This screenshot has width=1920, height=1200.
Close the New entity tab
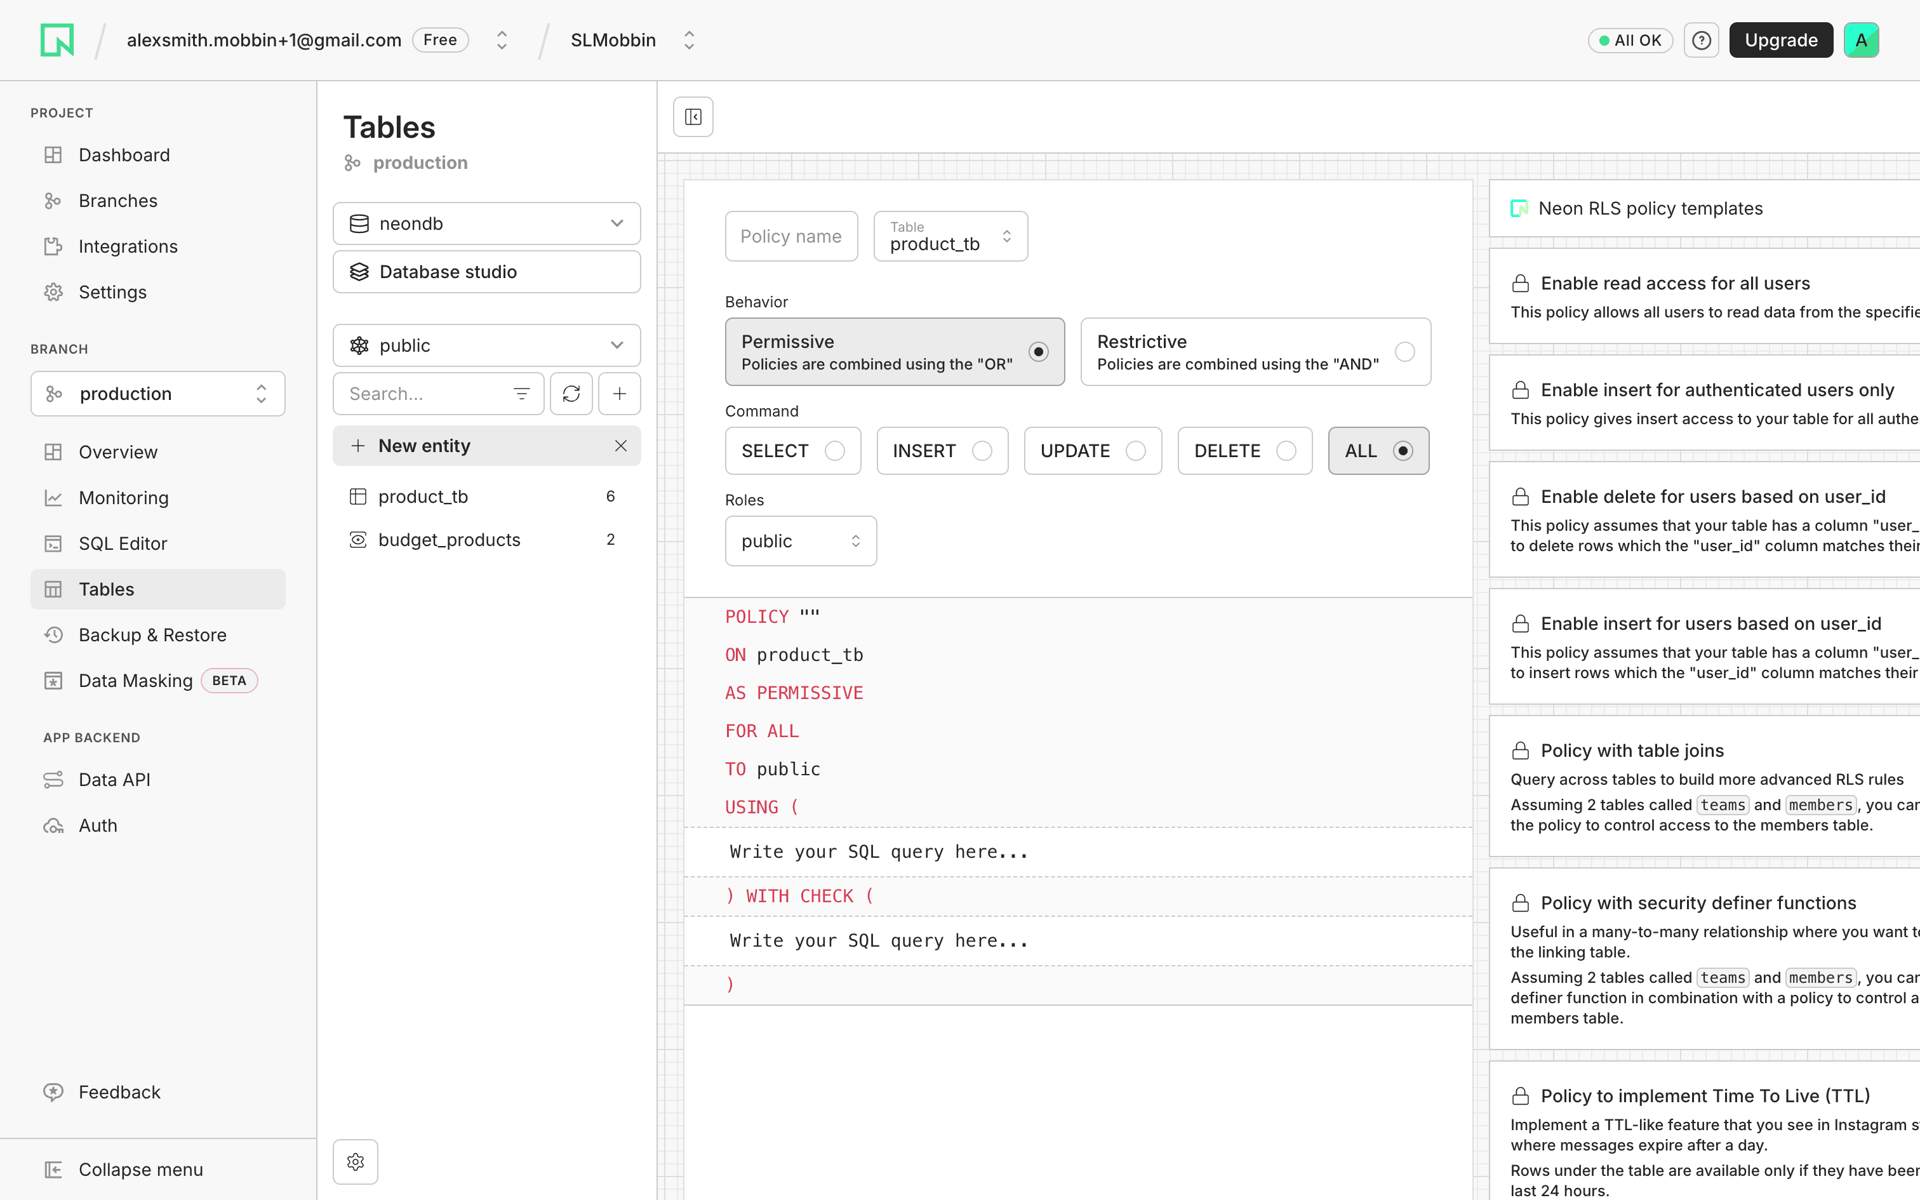click(621, 446)
